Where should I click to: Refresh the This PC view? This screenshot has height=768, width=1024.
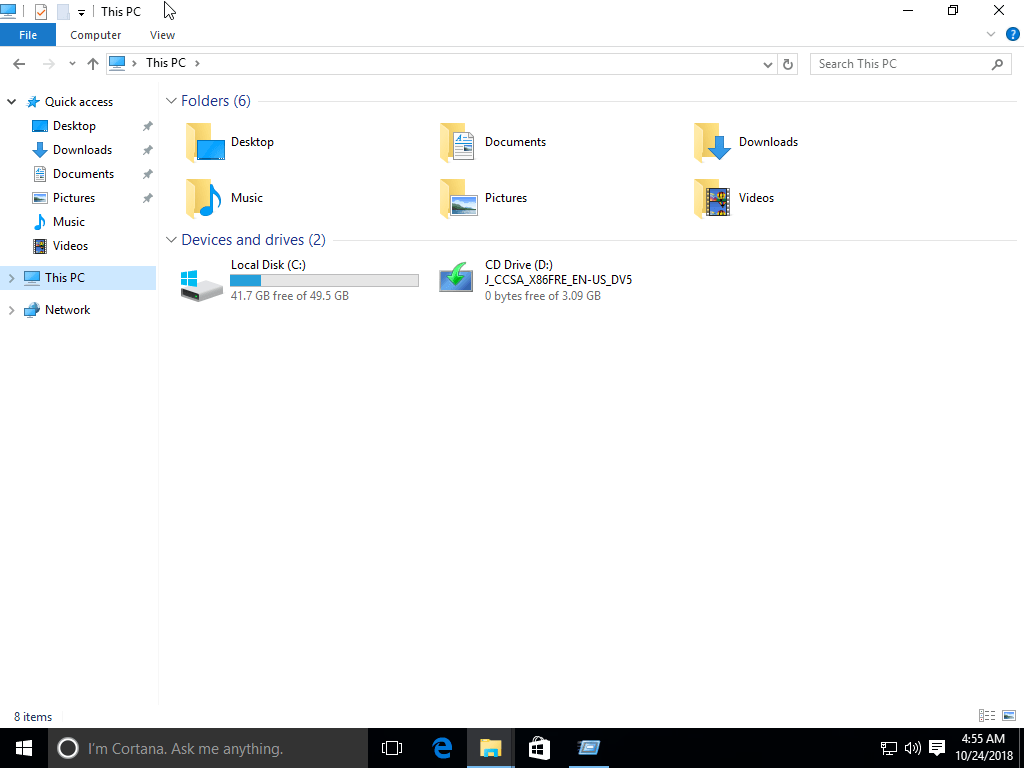[x=788, y=64]
